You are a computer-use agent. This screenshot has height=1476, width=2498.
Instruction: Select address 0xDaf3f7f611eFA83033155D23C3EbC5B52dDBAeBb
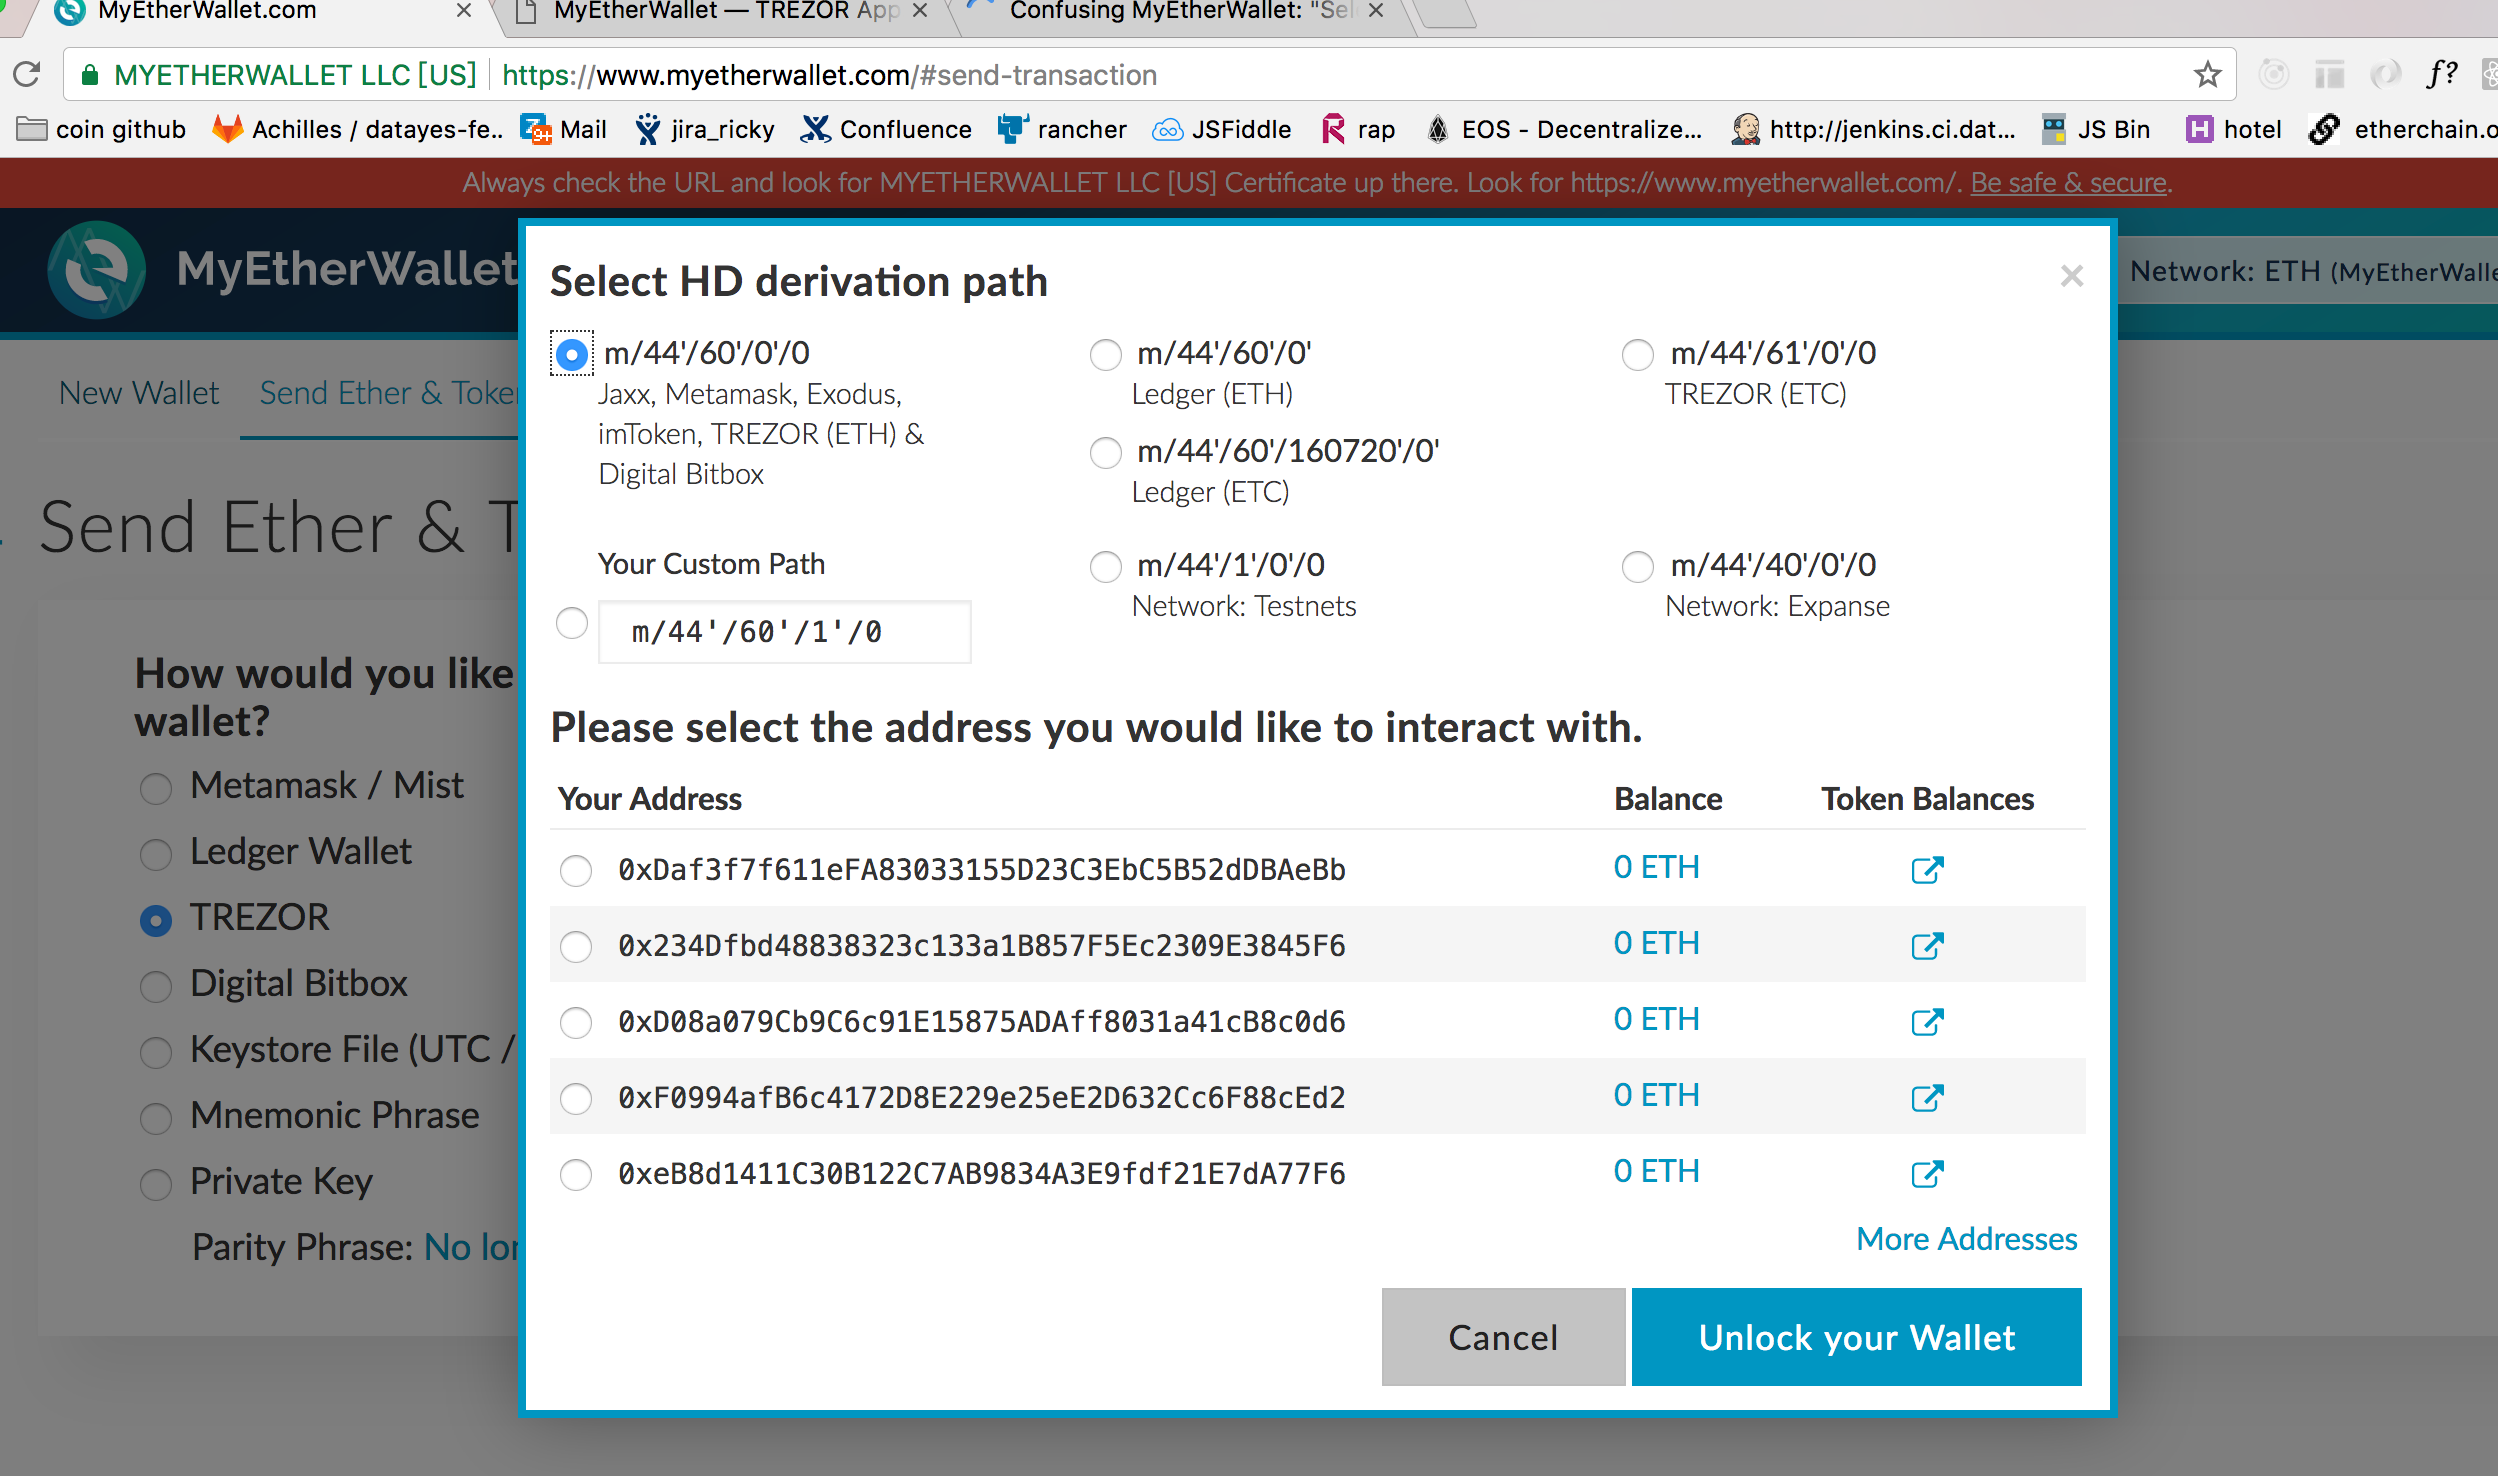pos(575,869)
